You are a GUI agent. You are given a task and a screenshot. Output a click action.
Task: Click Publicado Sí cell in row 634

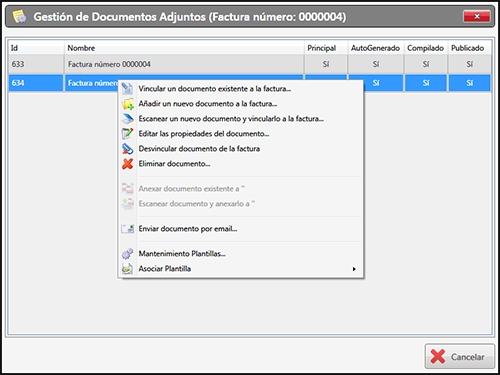pyautogui.click(x=469, y=83)
